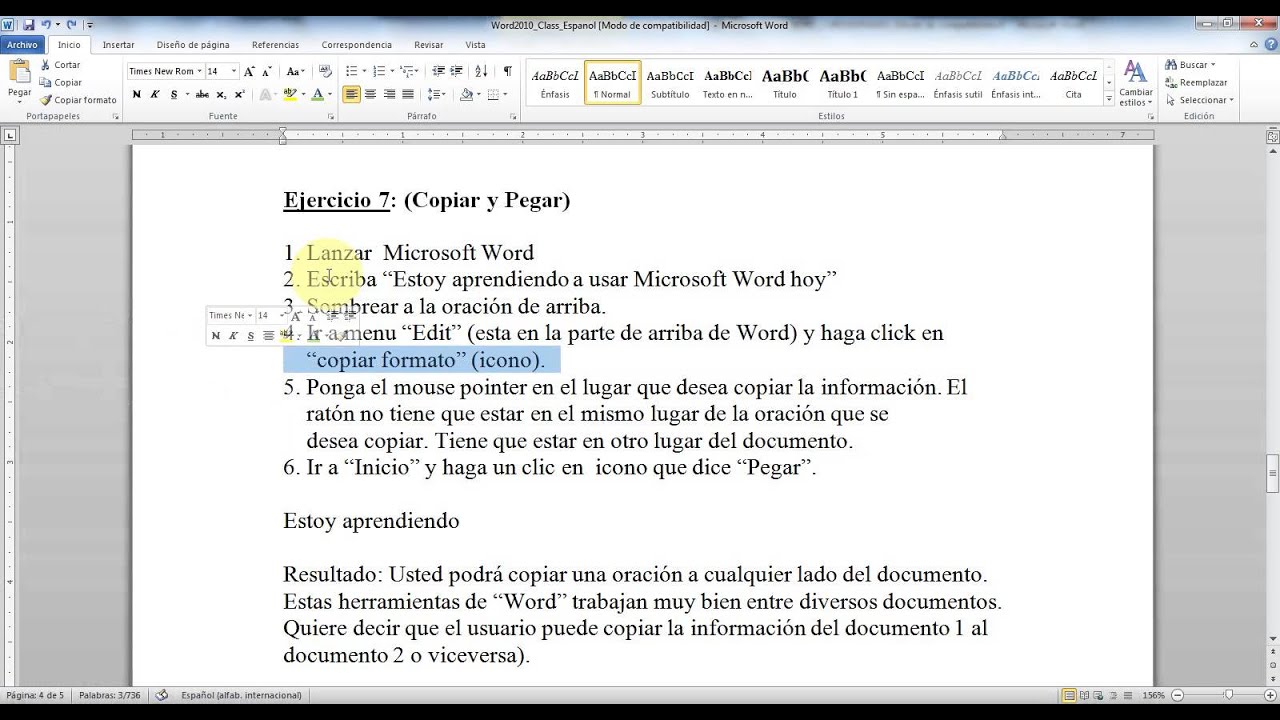
Task: Switch to the Vista tab
Action: click(x=475, y=45)
